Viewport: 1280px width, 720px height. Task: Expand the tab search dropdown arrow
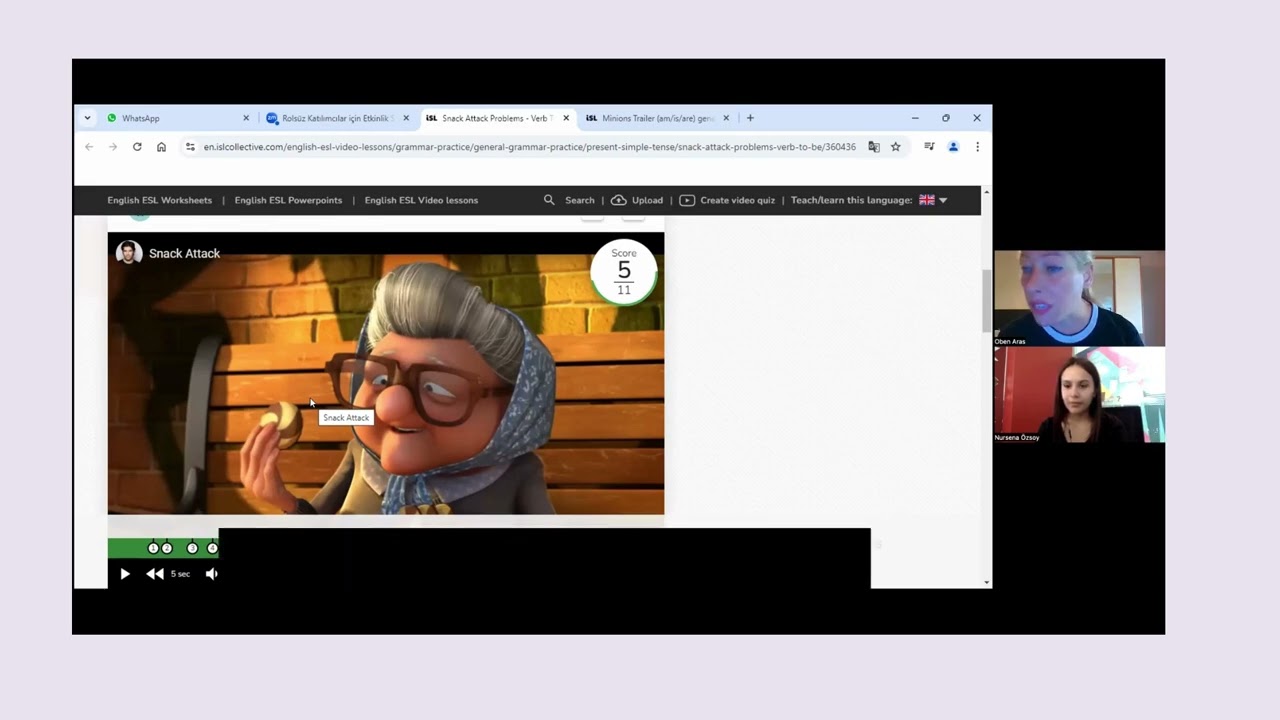[x=87, y=118]
